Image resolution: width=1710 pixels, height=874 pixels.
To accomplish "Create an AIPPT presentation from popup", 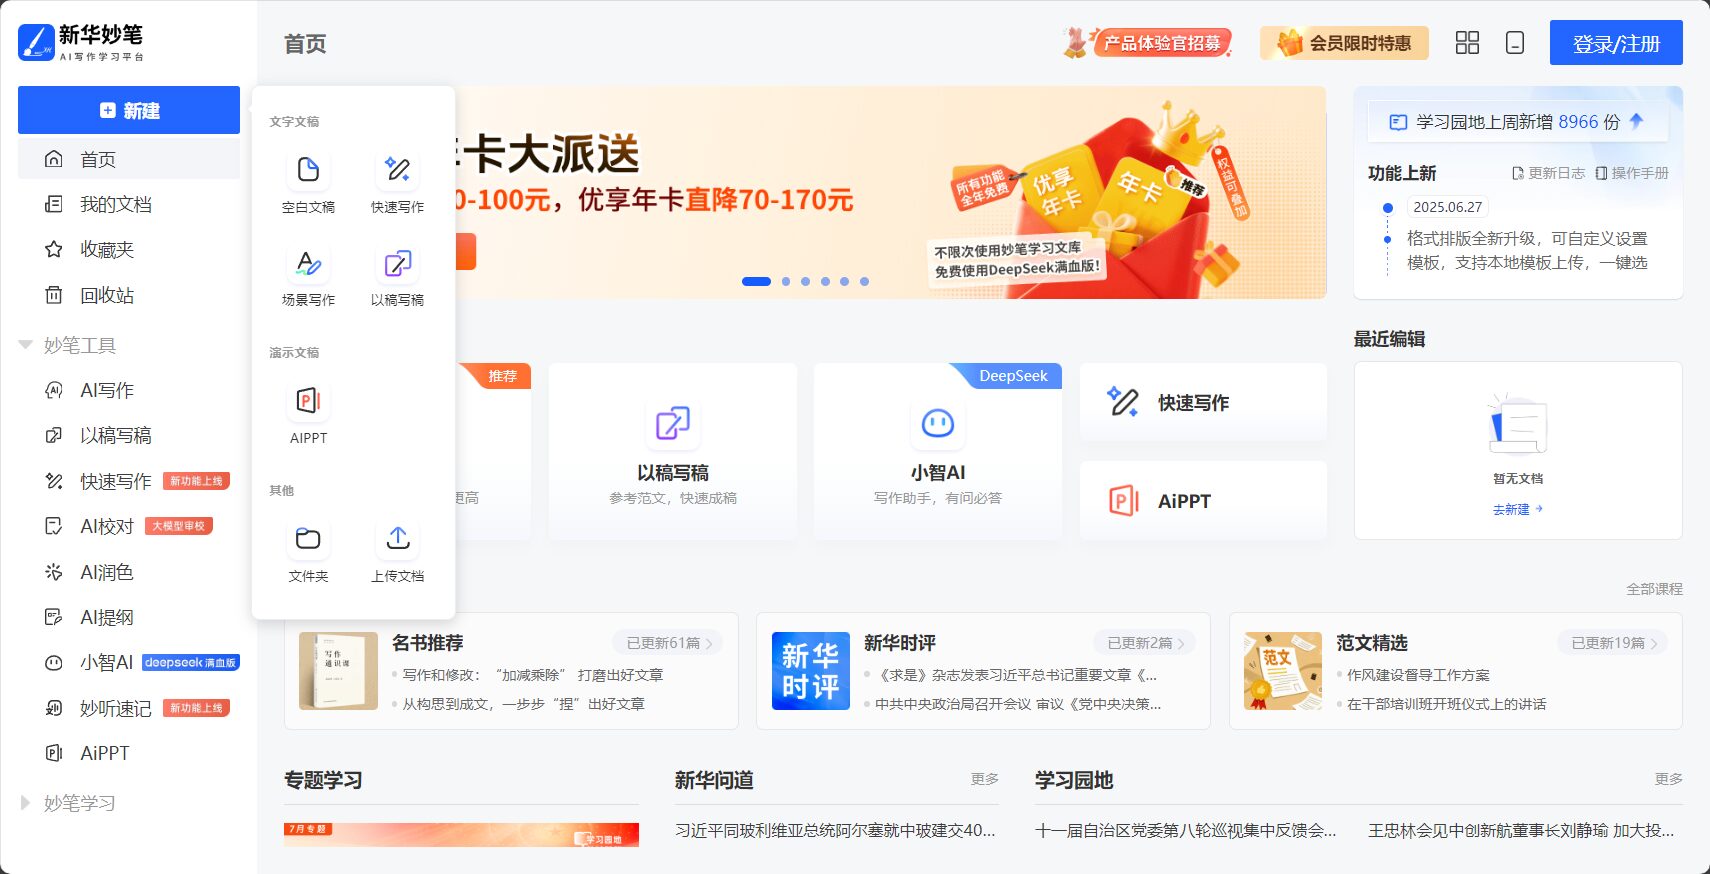I will point(308,413).
